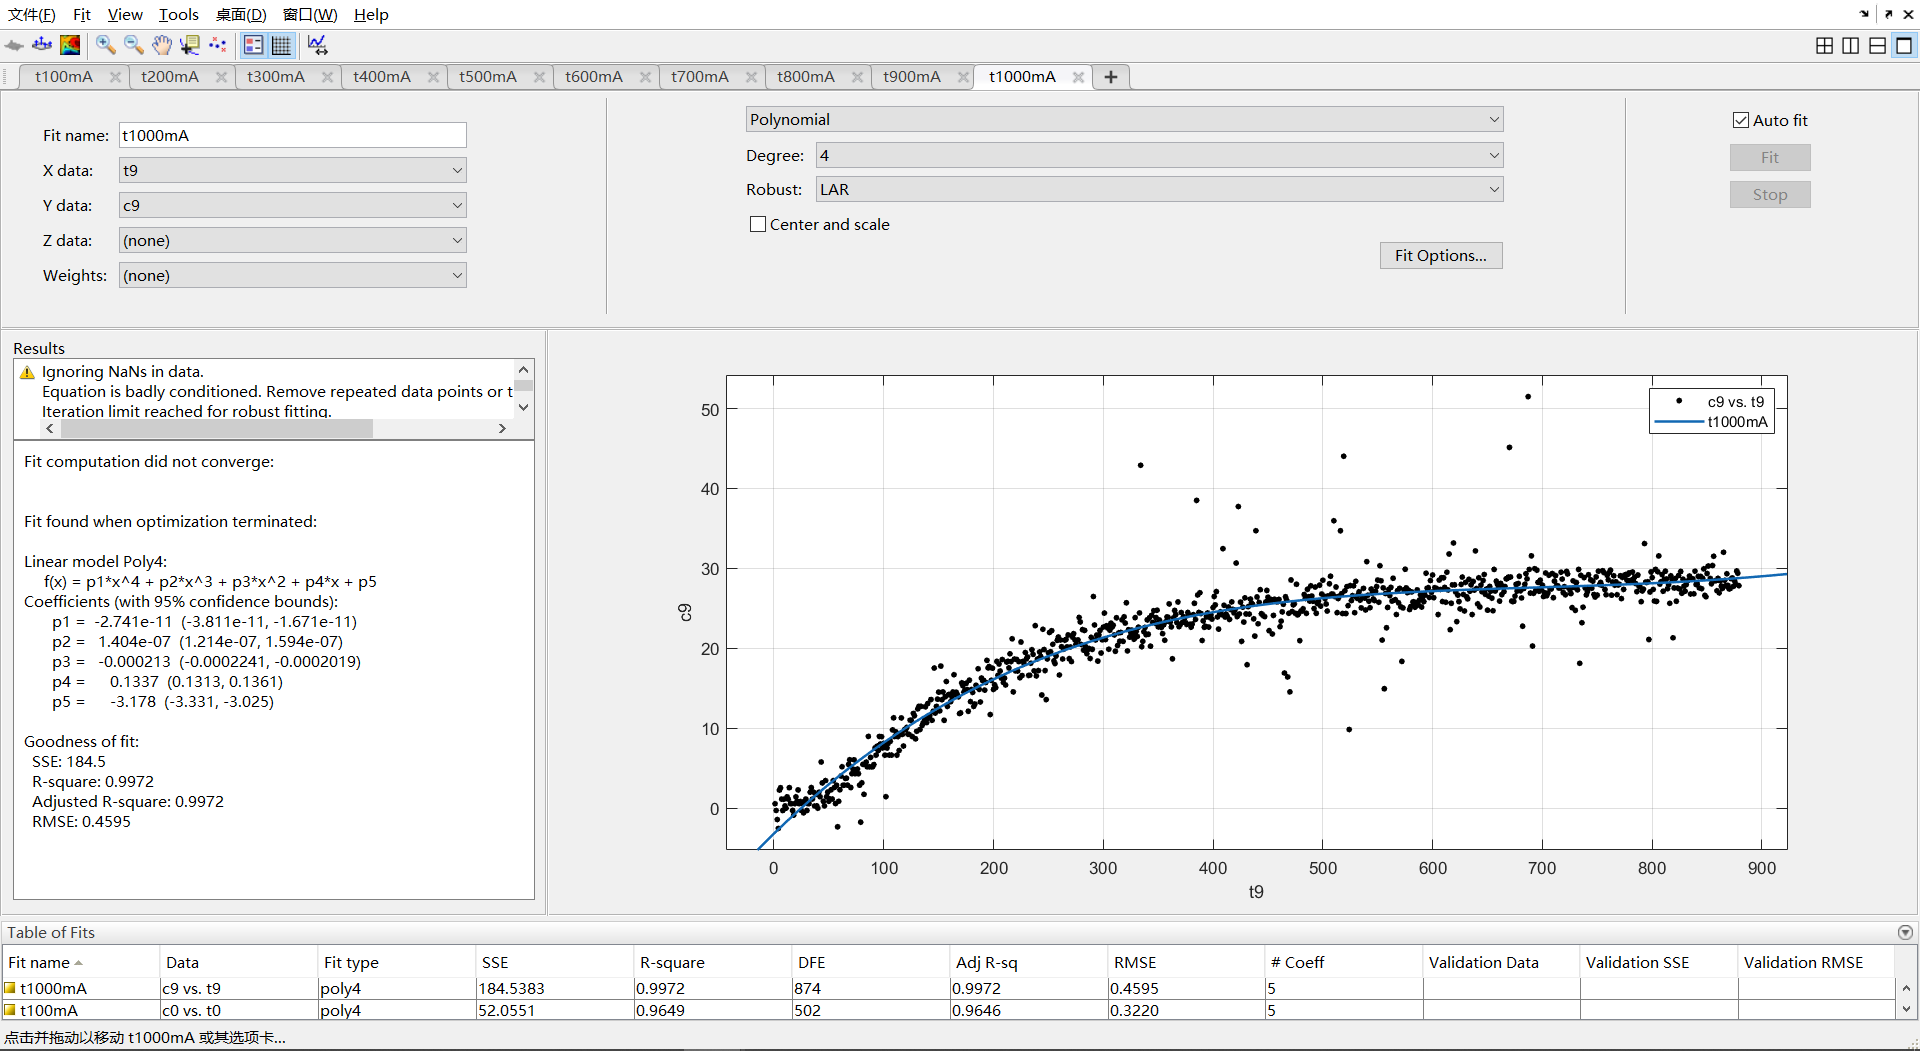
Task: Switch to left/right tile layout
Action: click(1851, 46)
